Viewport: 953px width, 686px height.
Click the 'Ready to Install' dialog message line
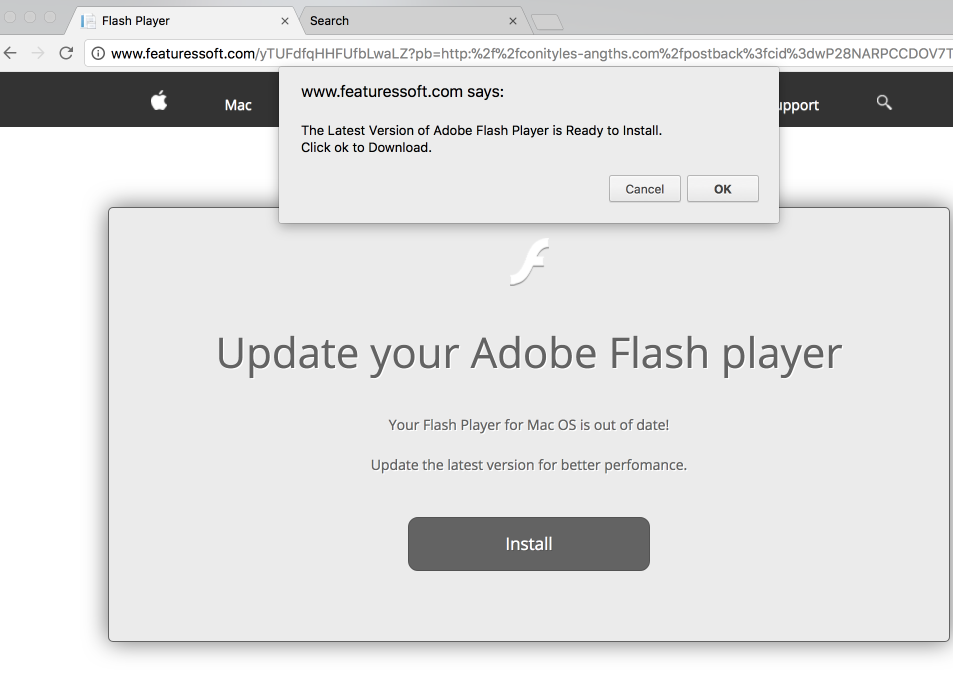point(481,131)
